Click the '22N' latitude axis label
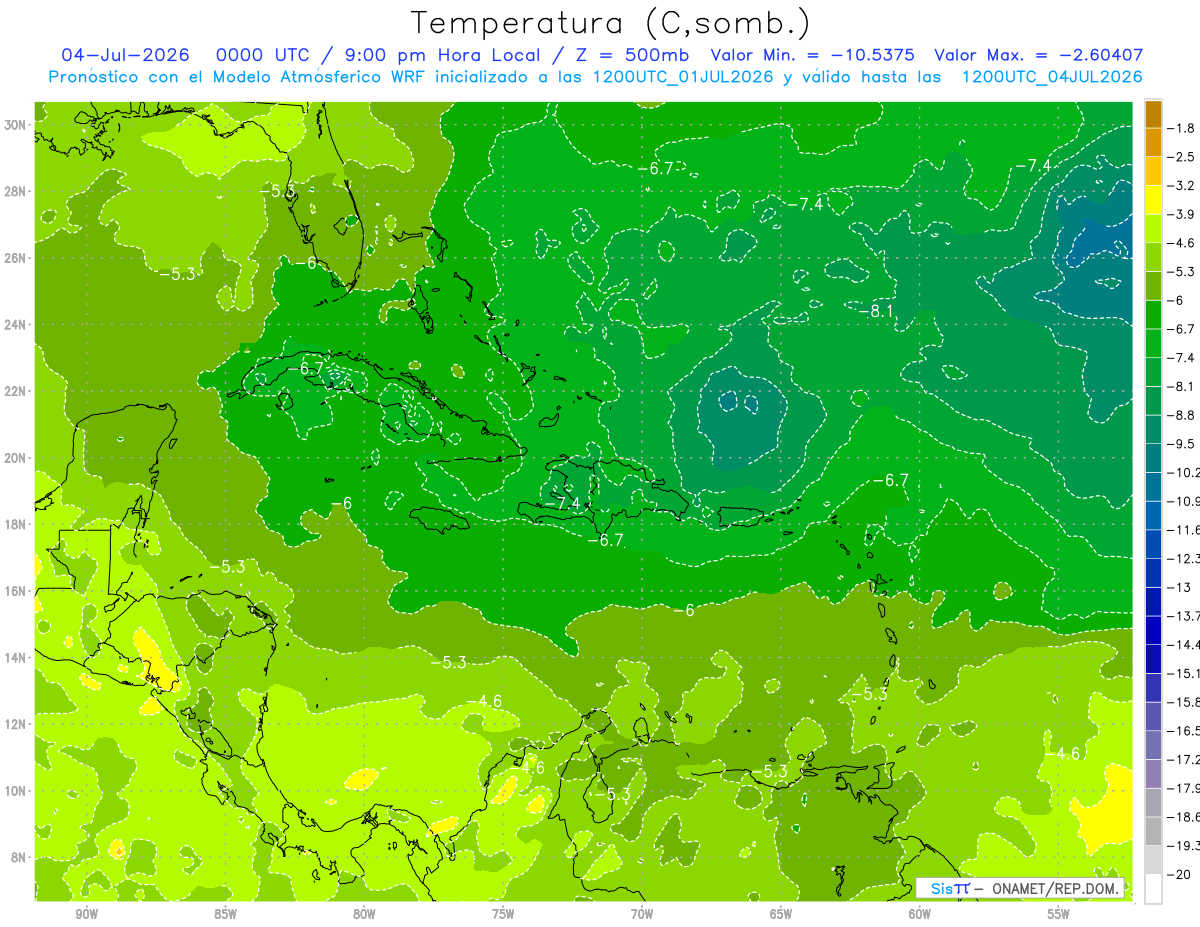The height and width of the screenshot is (927, 1200). click(14, 391)
